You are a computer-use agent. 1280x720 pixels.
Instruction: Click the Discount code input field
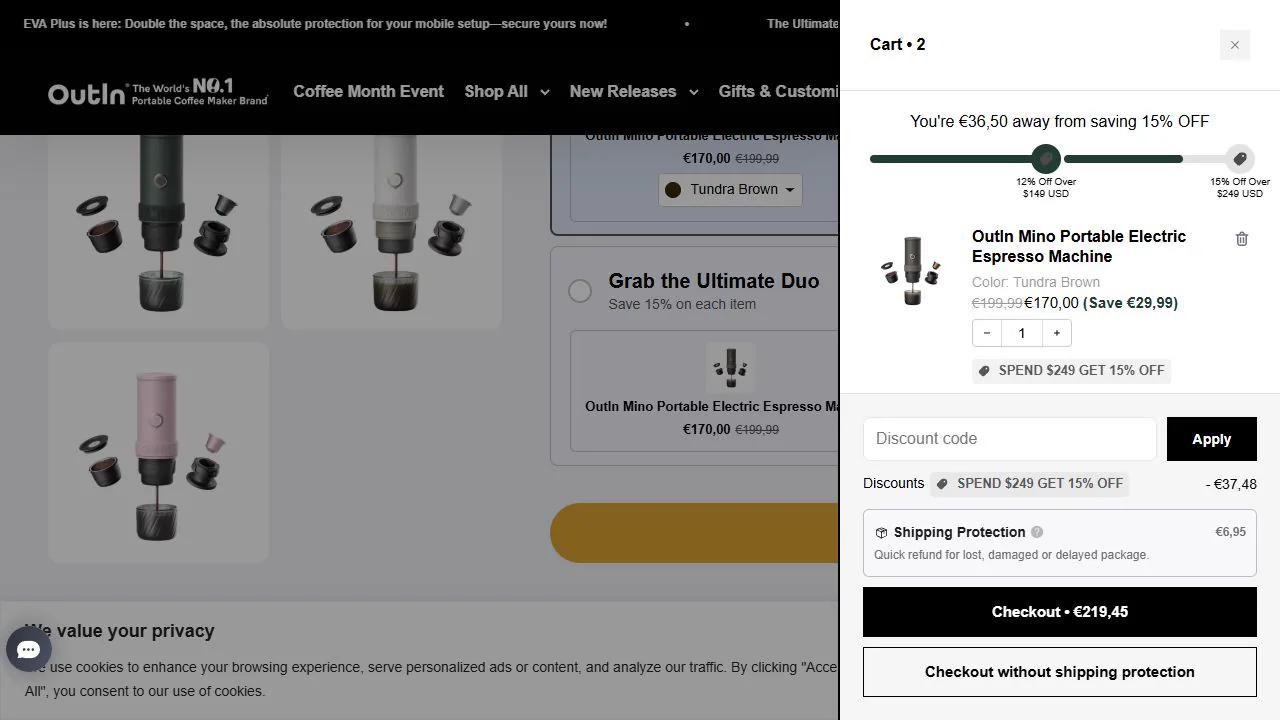pos(1010,439)
